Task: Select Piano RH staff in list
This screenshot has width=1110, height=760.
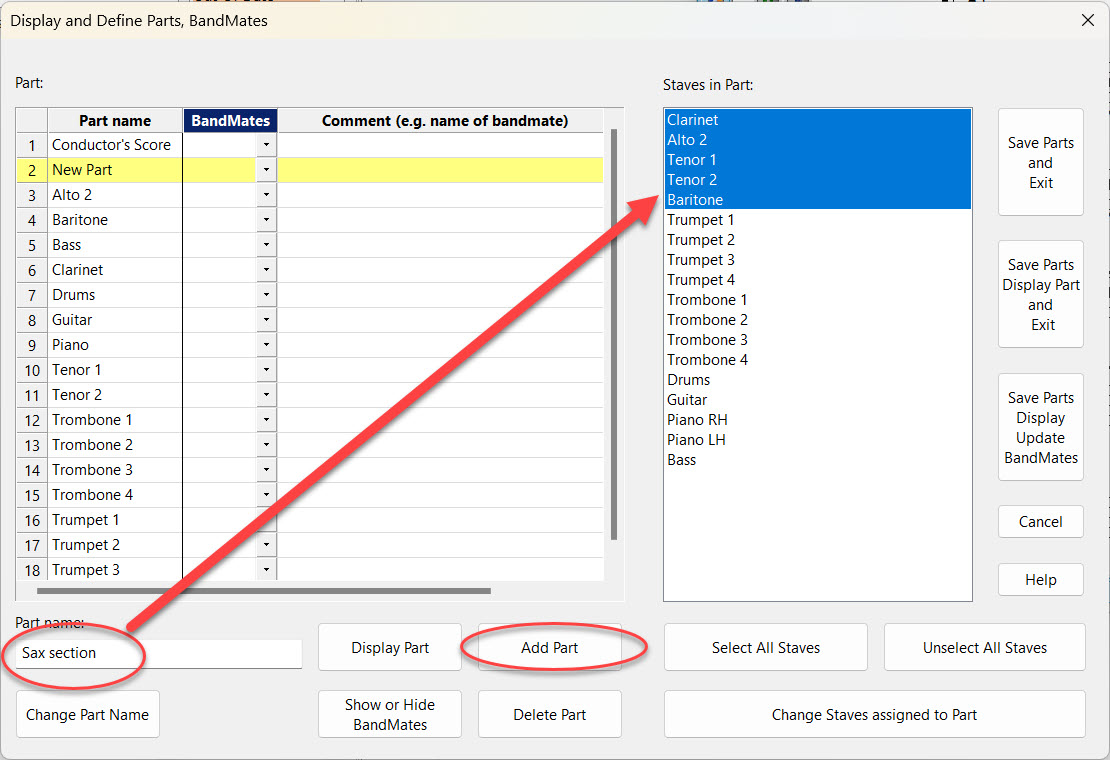Action: tap(697, 420)
